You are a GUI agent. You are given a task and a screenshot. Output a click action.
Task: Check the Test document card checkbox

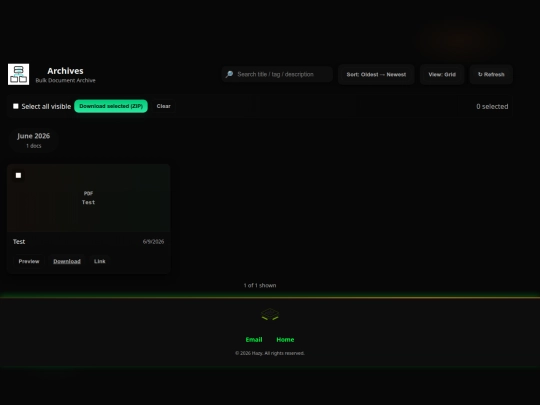tap(19, 175)
